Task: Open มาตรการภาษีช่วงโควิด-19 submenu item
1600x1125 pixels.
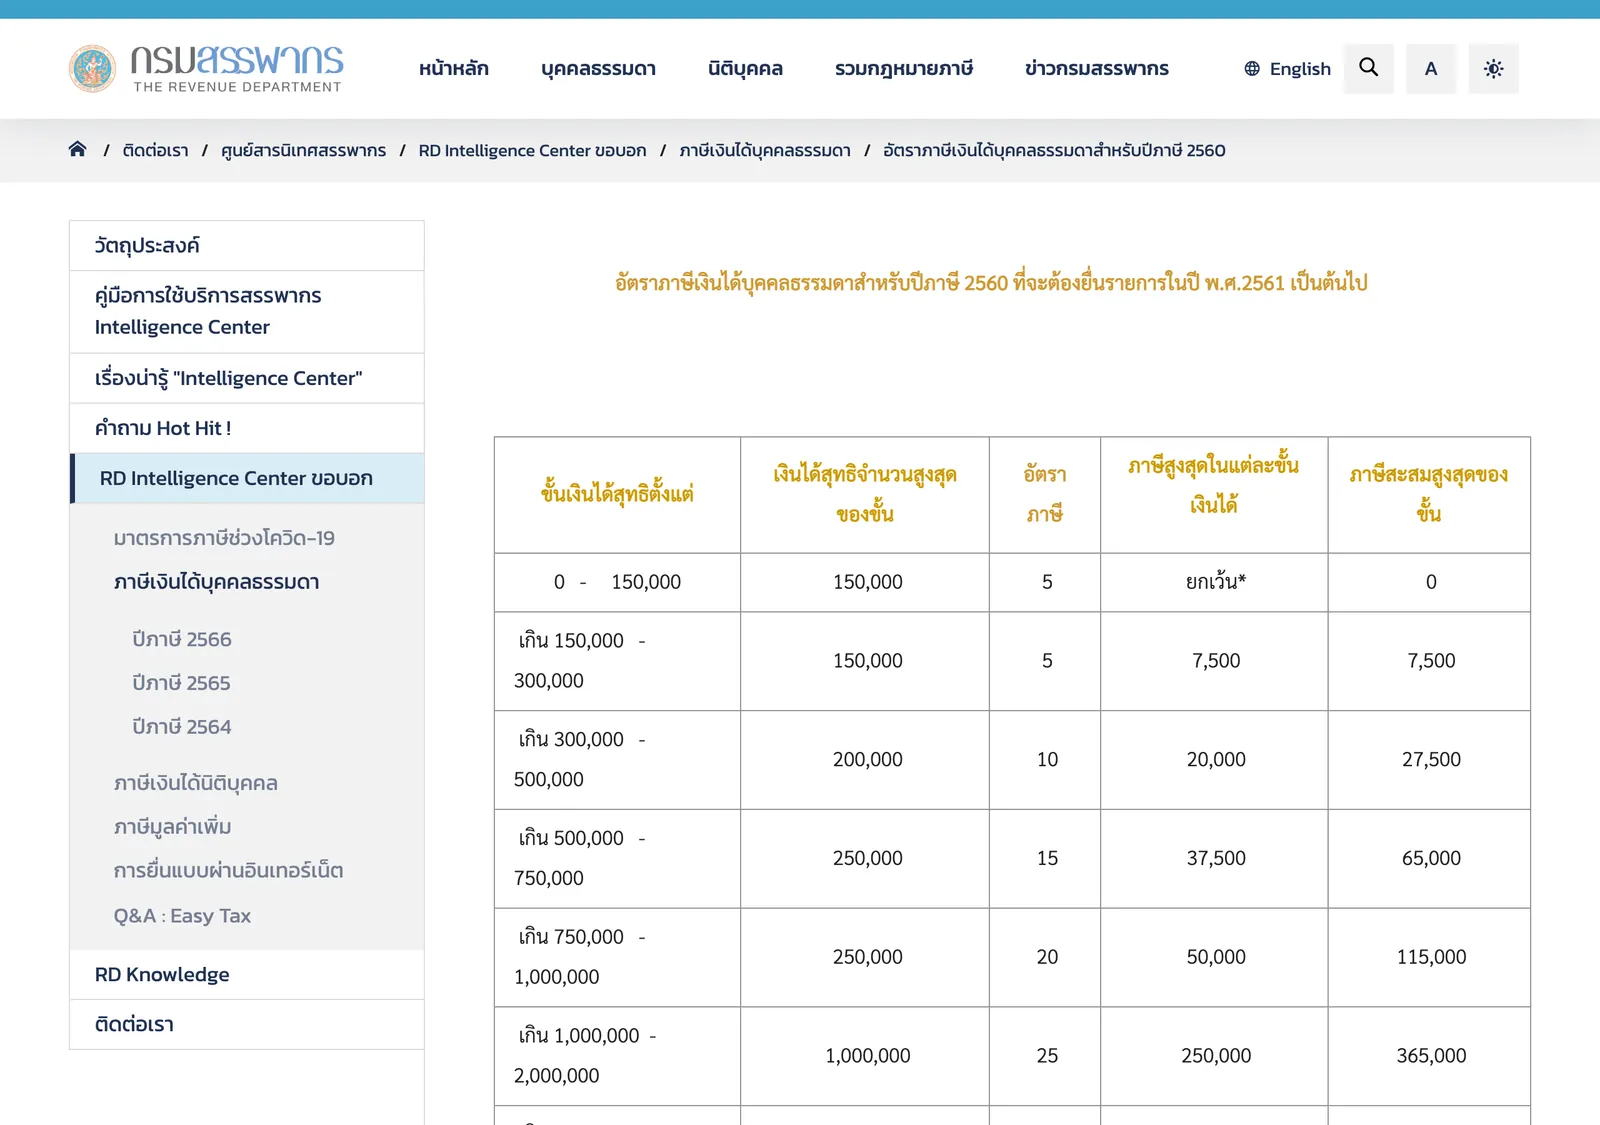Action: (x=224, y=538)
